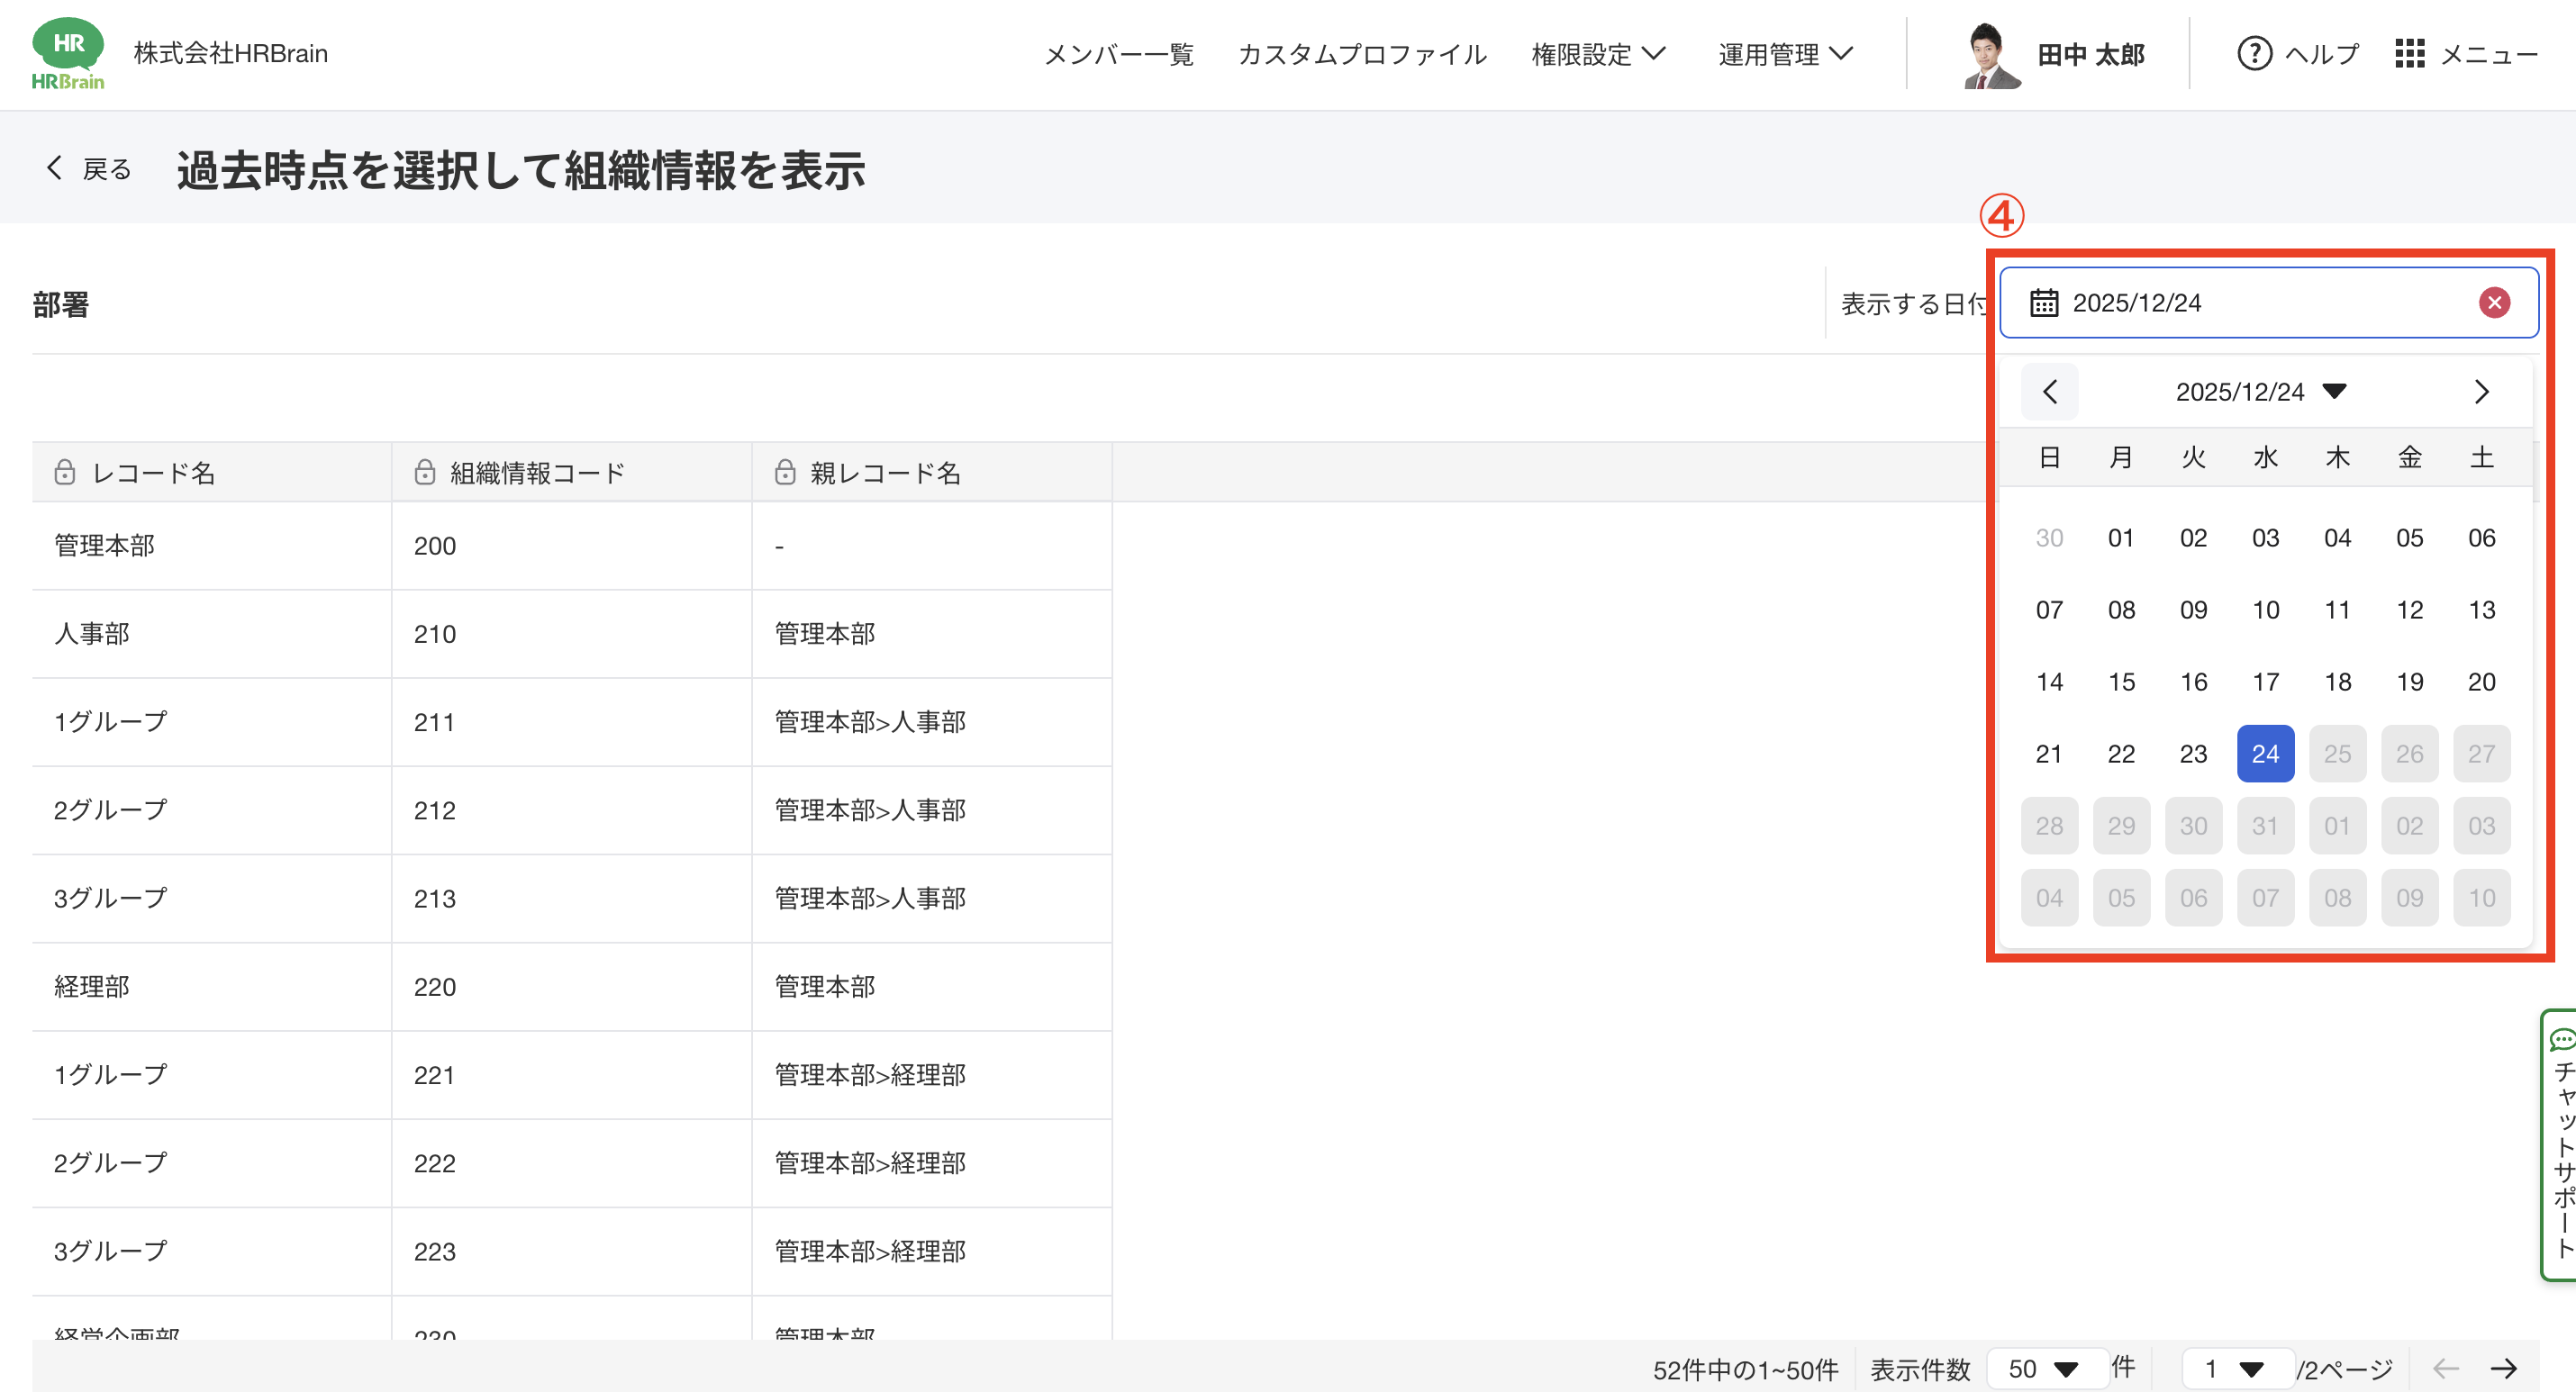Open the メンバー一覧 menu item
Screen dimensions: 2576x1392
(x=1119, y=54)
